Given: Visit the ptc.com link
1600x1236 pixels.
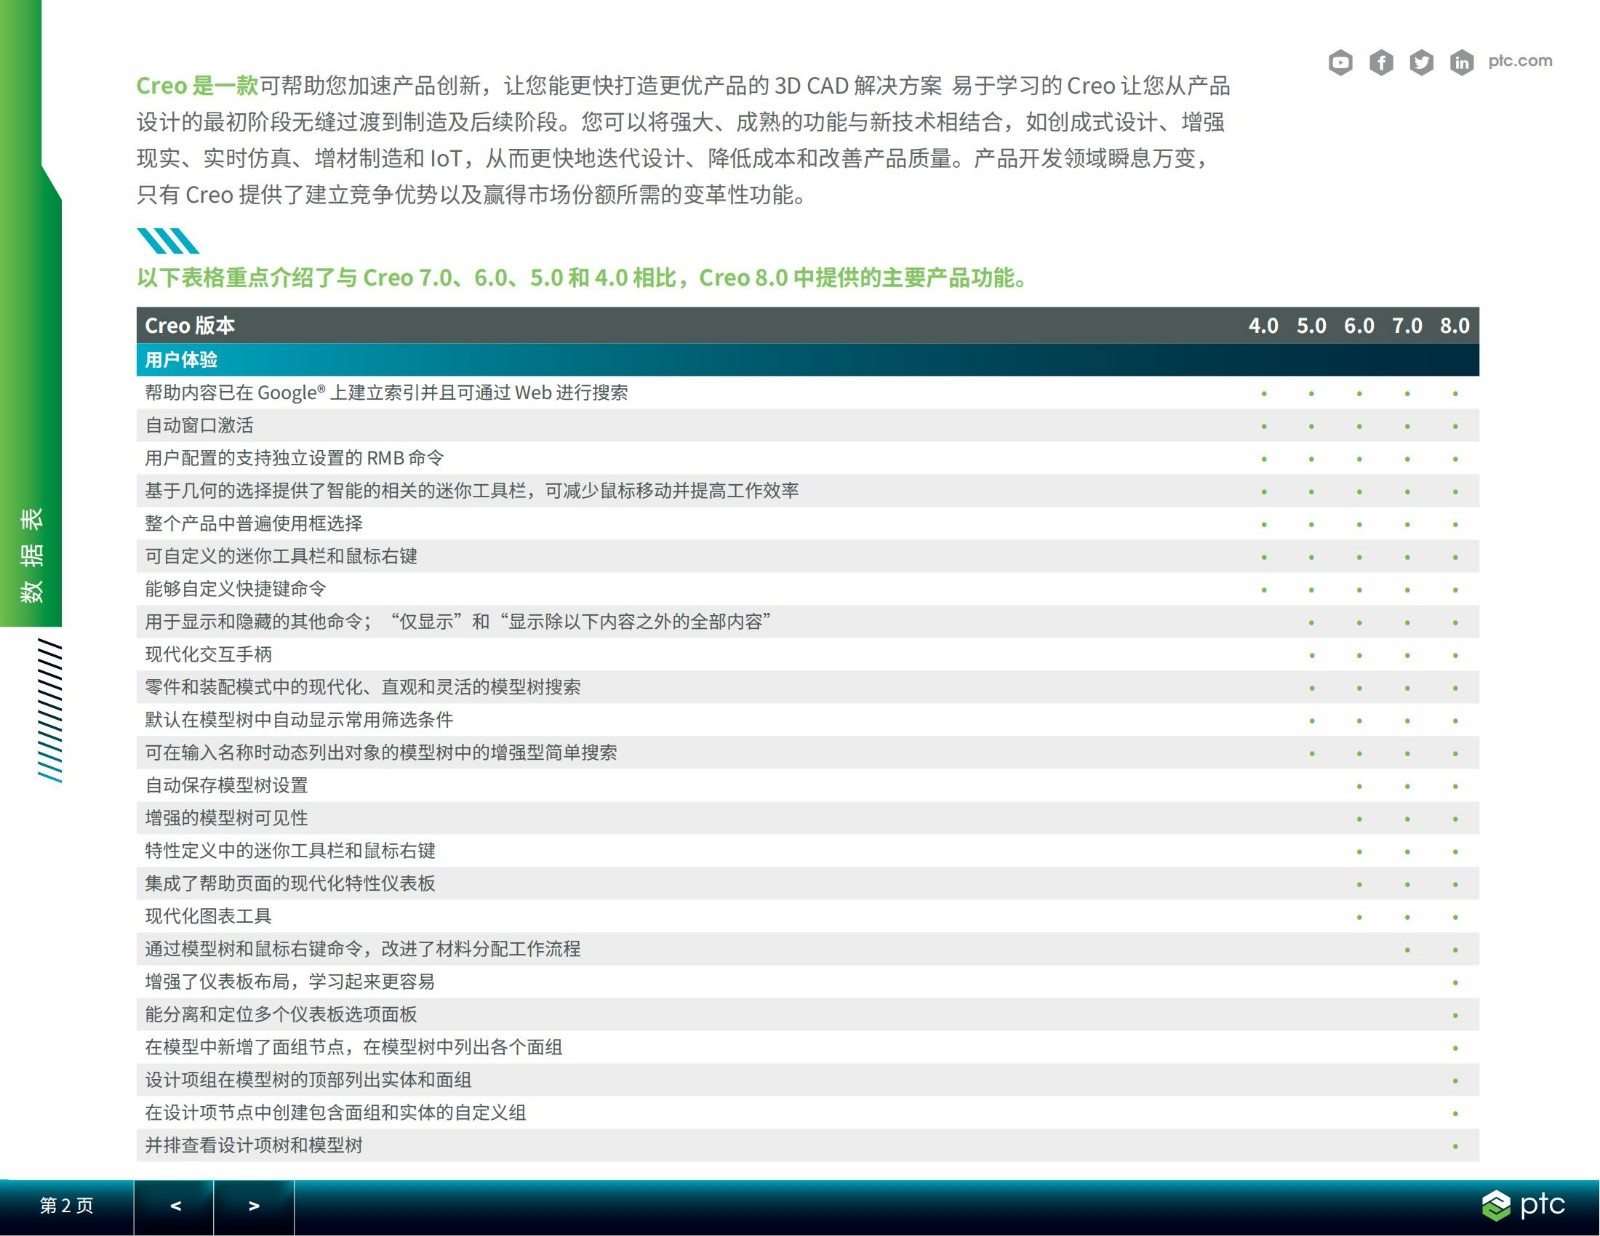Looking at the screenshot, I should [x=1519, y=61].
